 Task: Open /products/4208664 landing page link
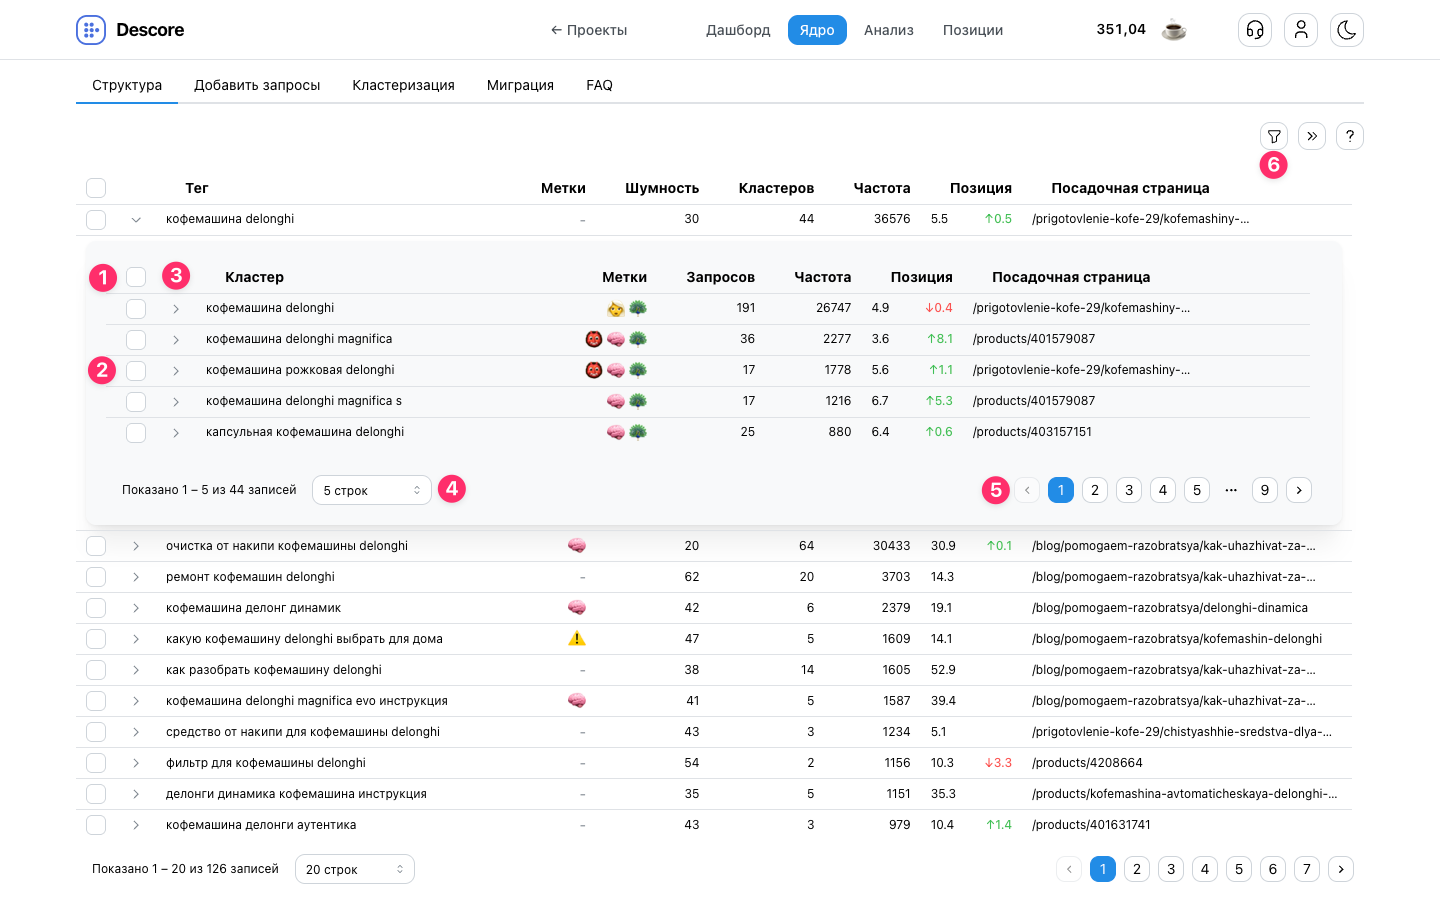[x=1087, y=763]
